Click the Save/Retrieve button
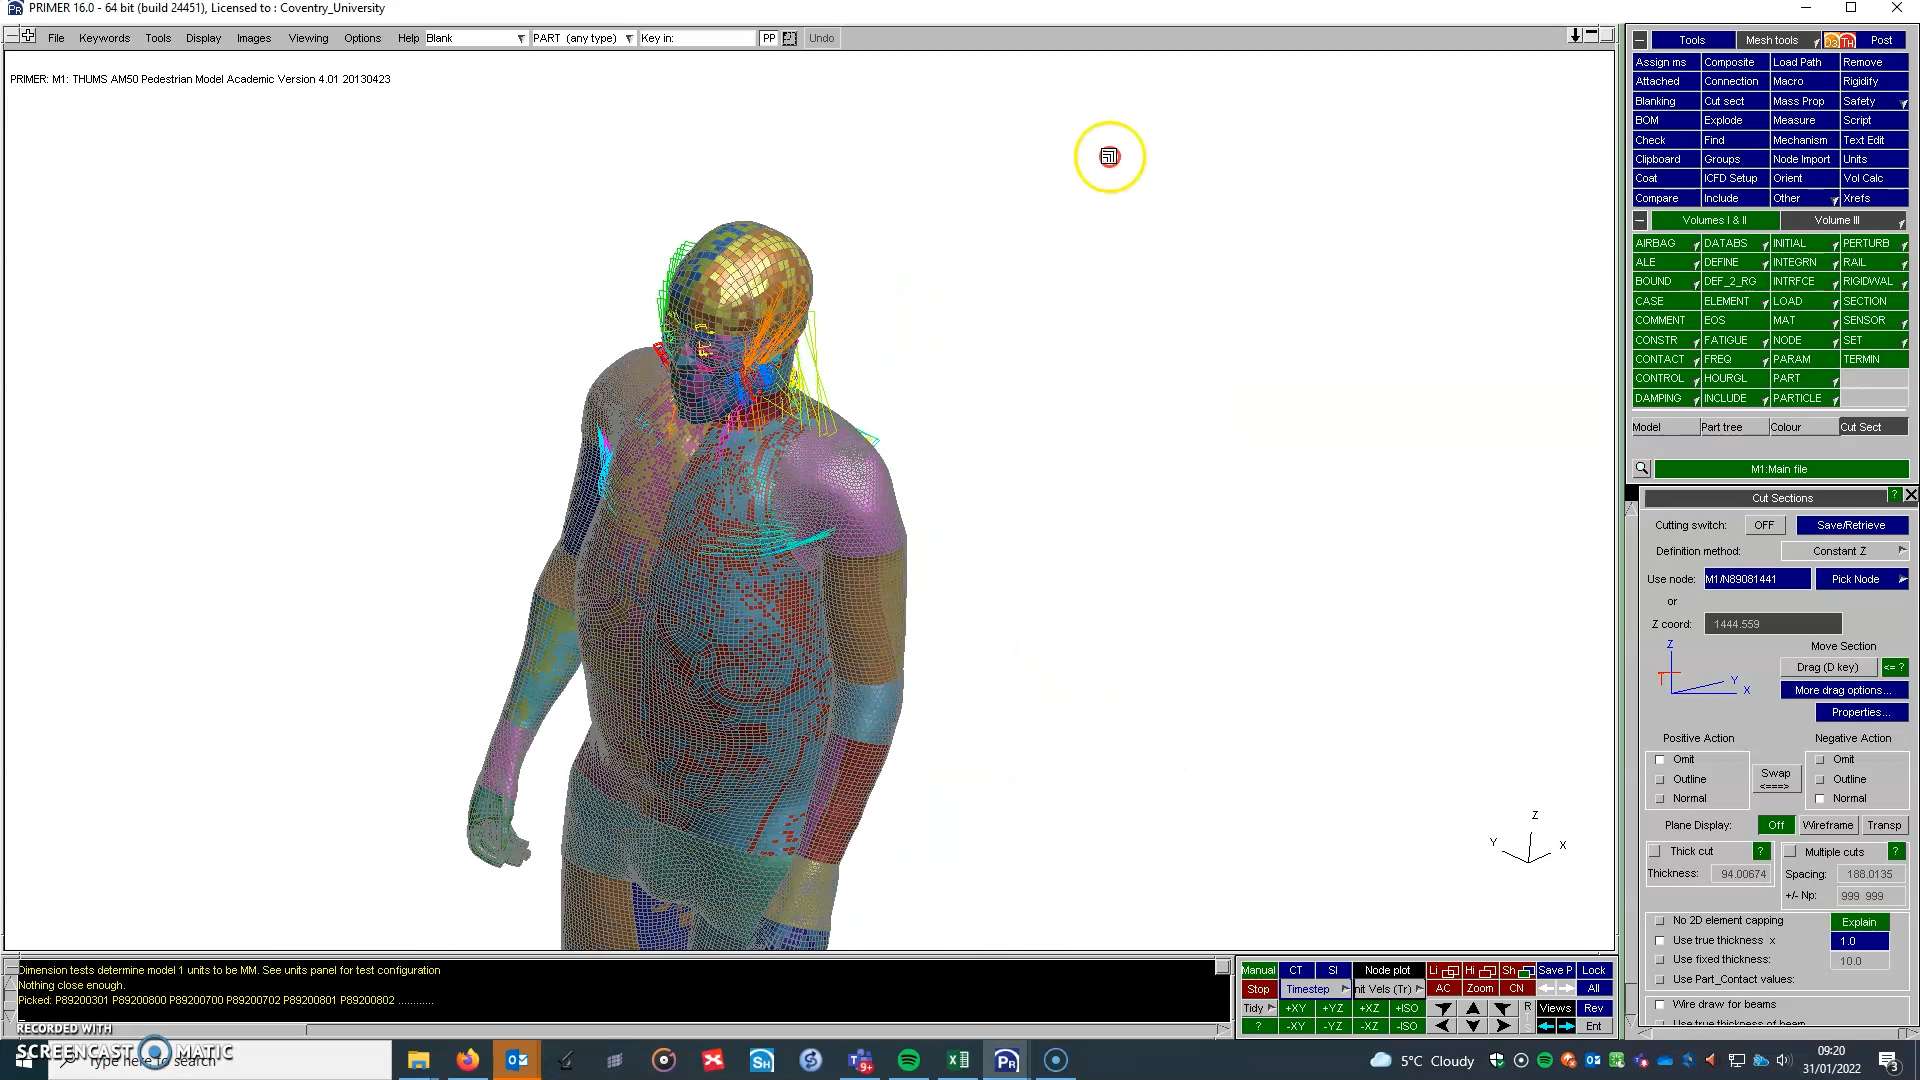 click(x=1851, y=525)
